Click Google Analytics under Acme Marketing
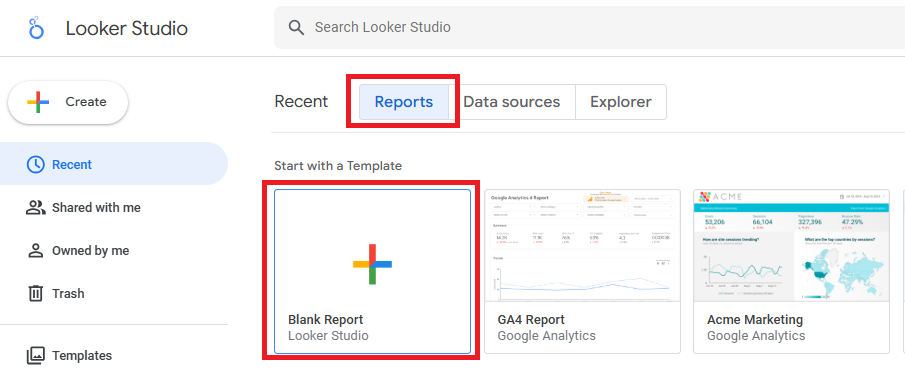Viewport: 905px width, 379px height. tap(756, 335)
